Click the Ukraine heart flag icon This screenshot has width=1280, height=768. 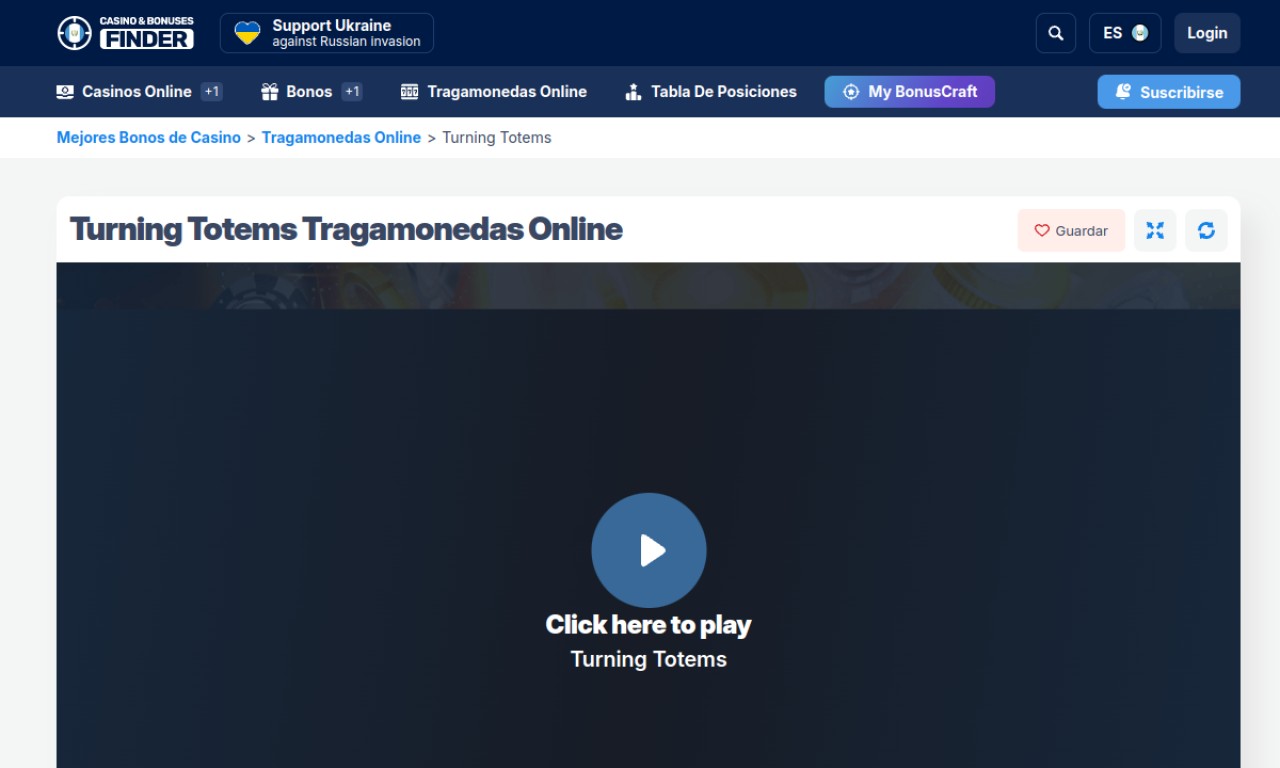(247, 33)
